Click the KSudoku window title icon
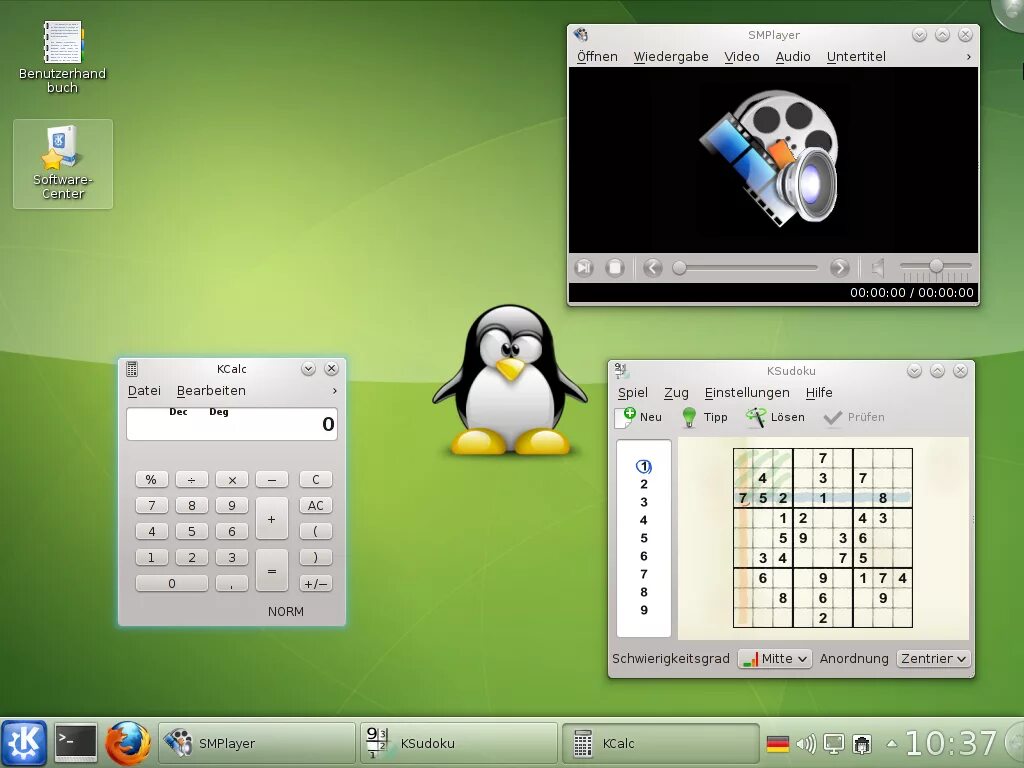The width and height of the screenshot is (1024, 768). [621, 371]
